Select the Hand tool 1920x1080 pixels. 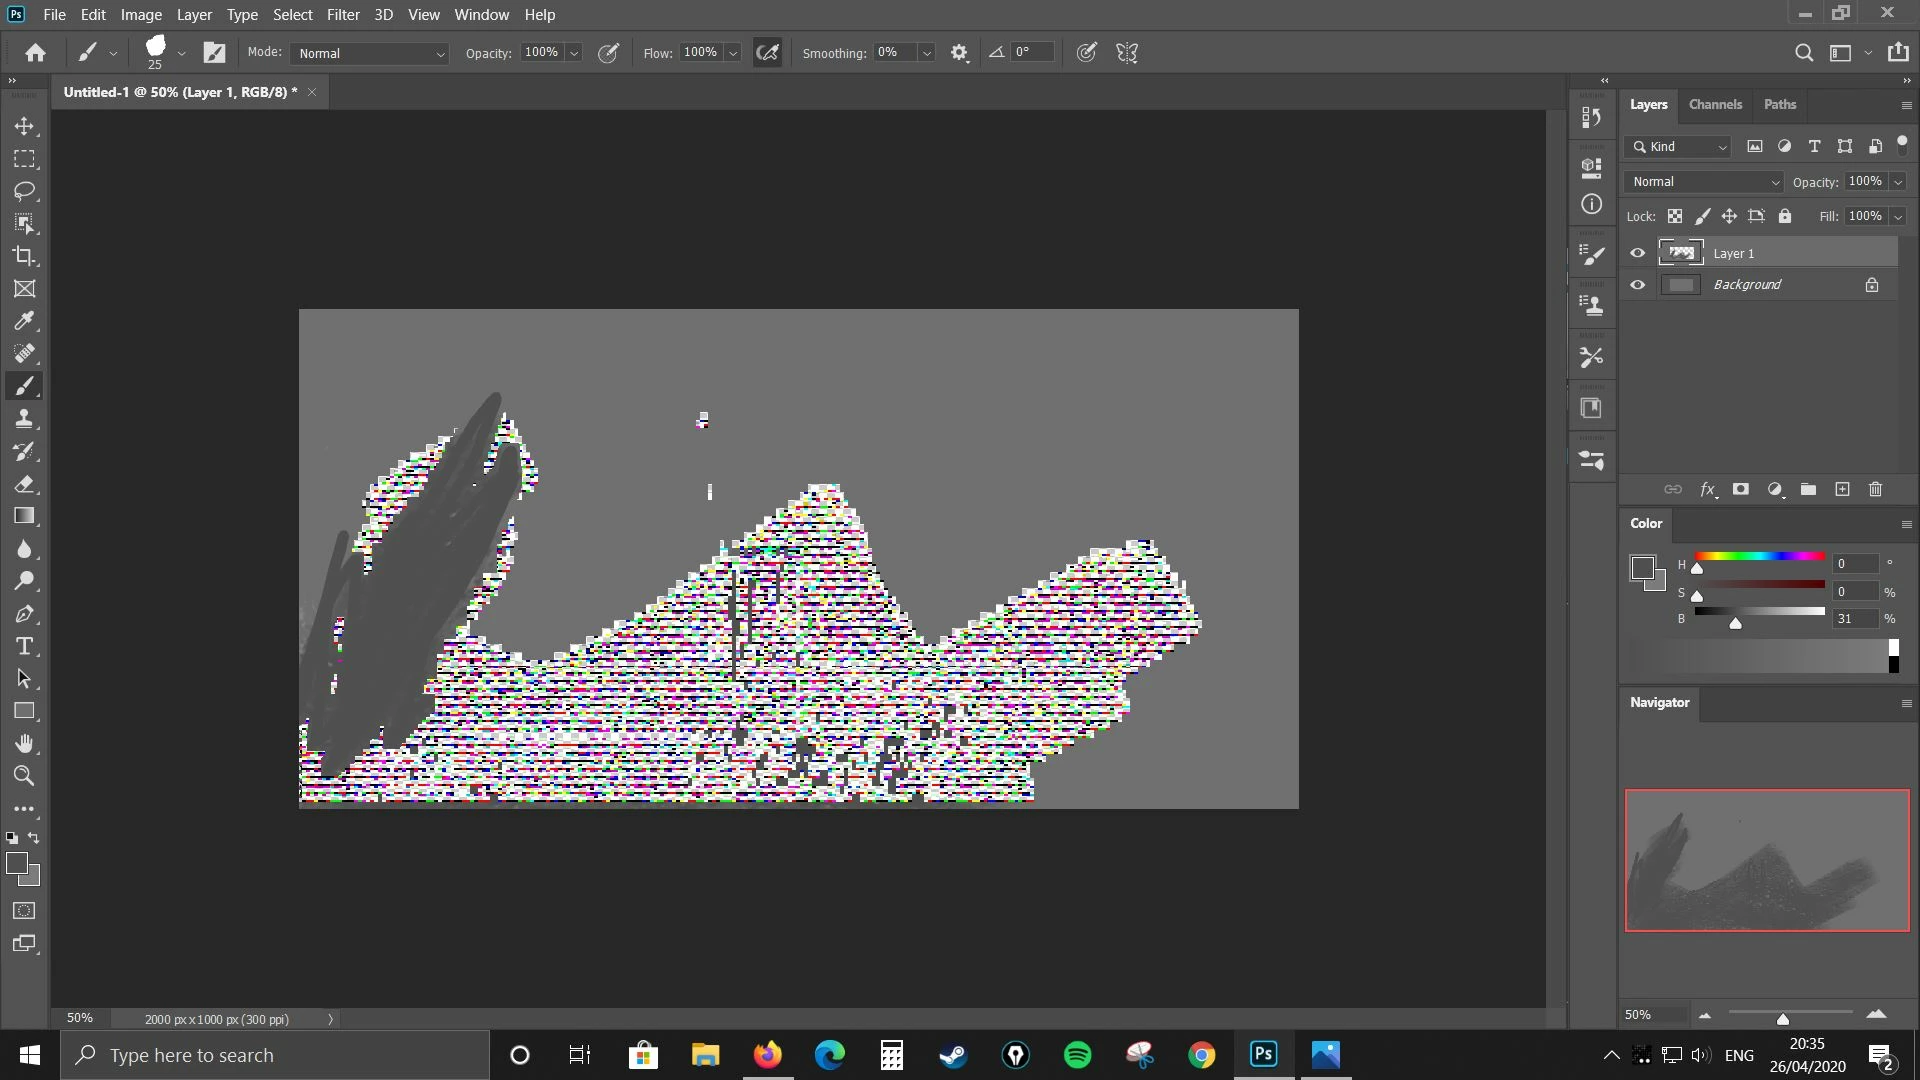[24, 743]
